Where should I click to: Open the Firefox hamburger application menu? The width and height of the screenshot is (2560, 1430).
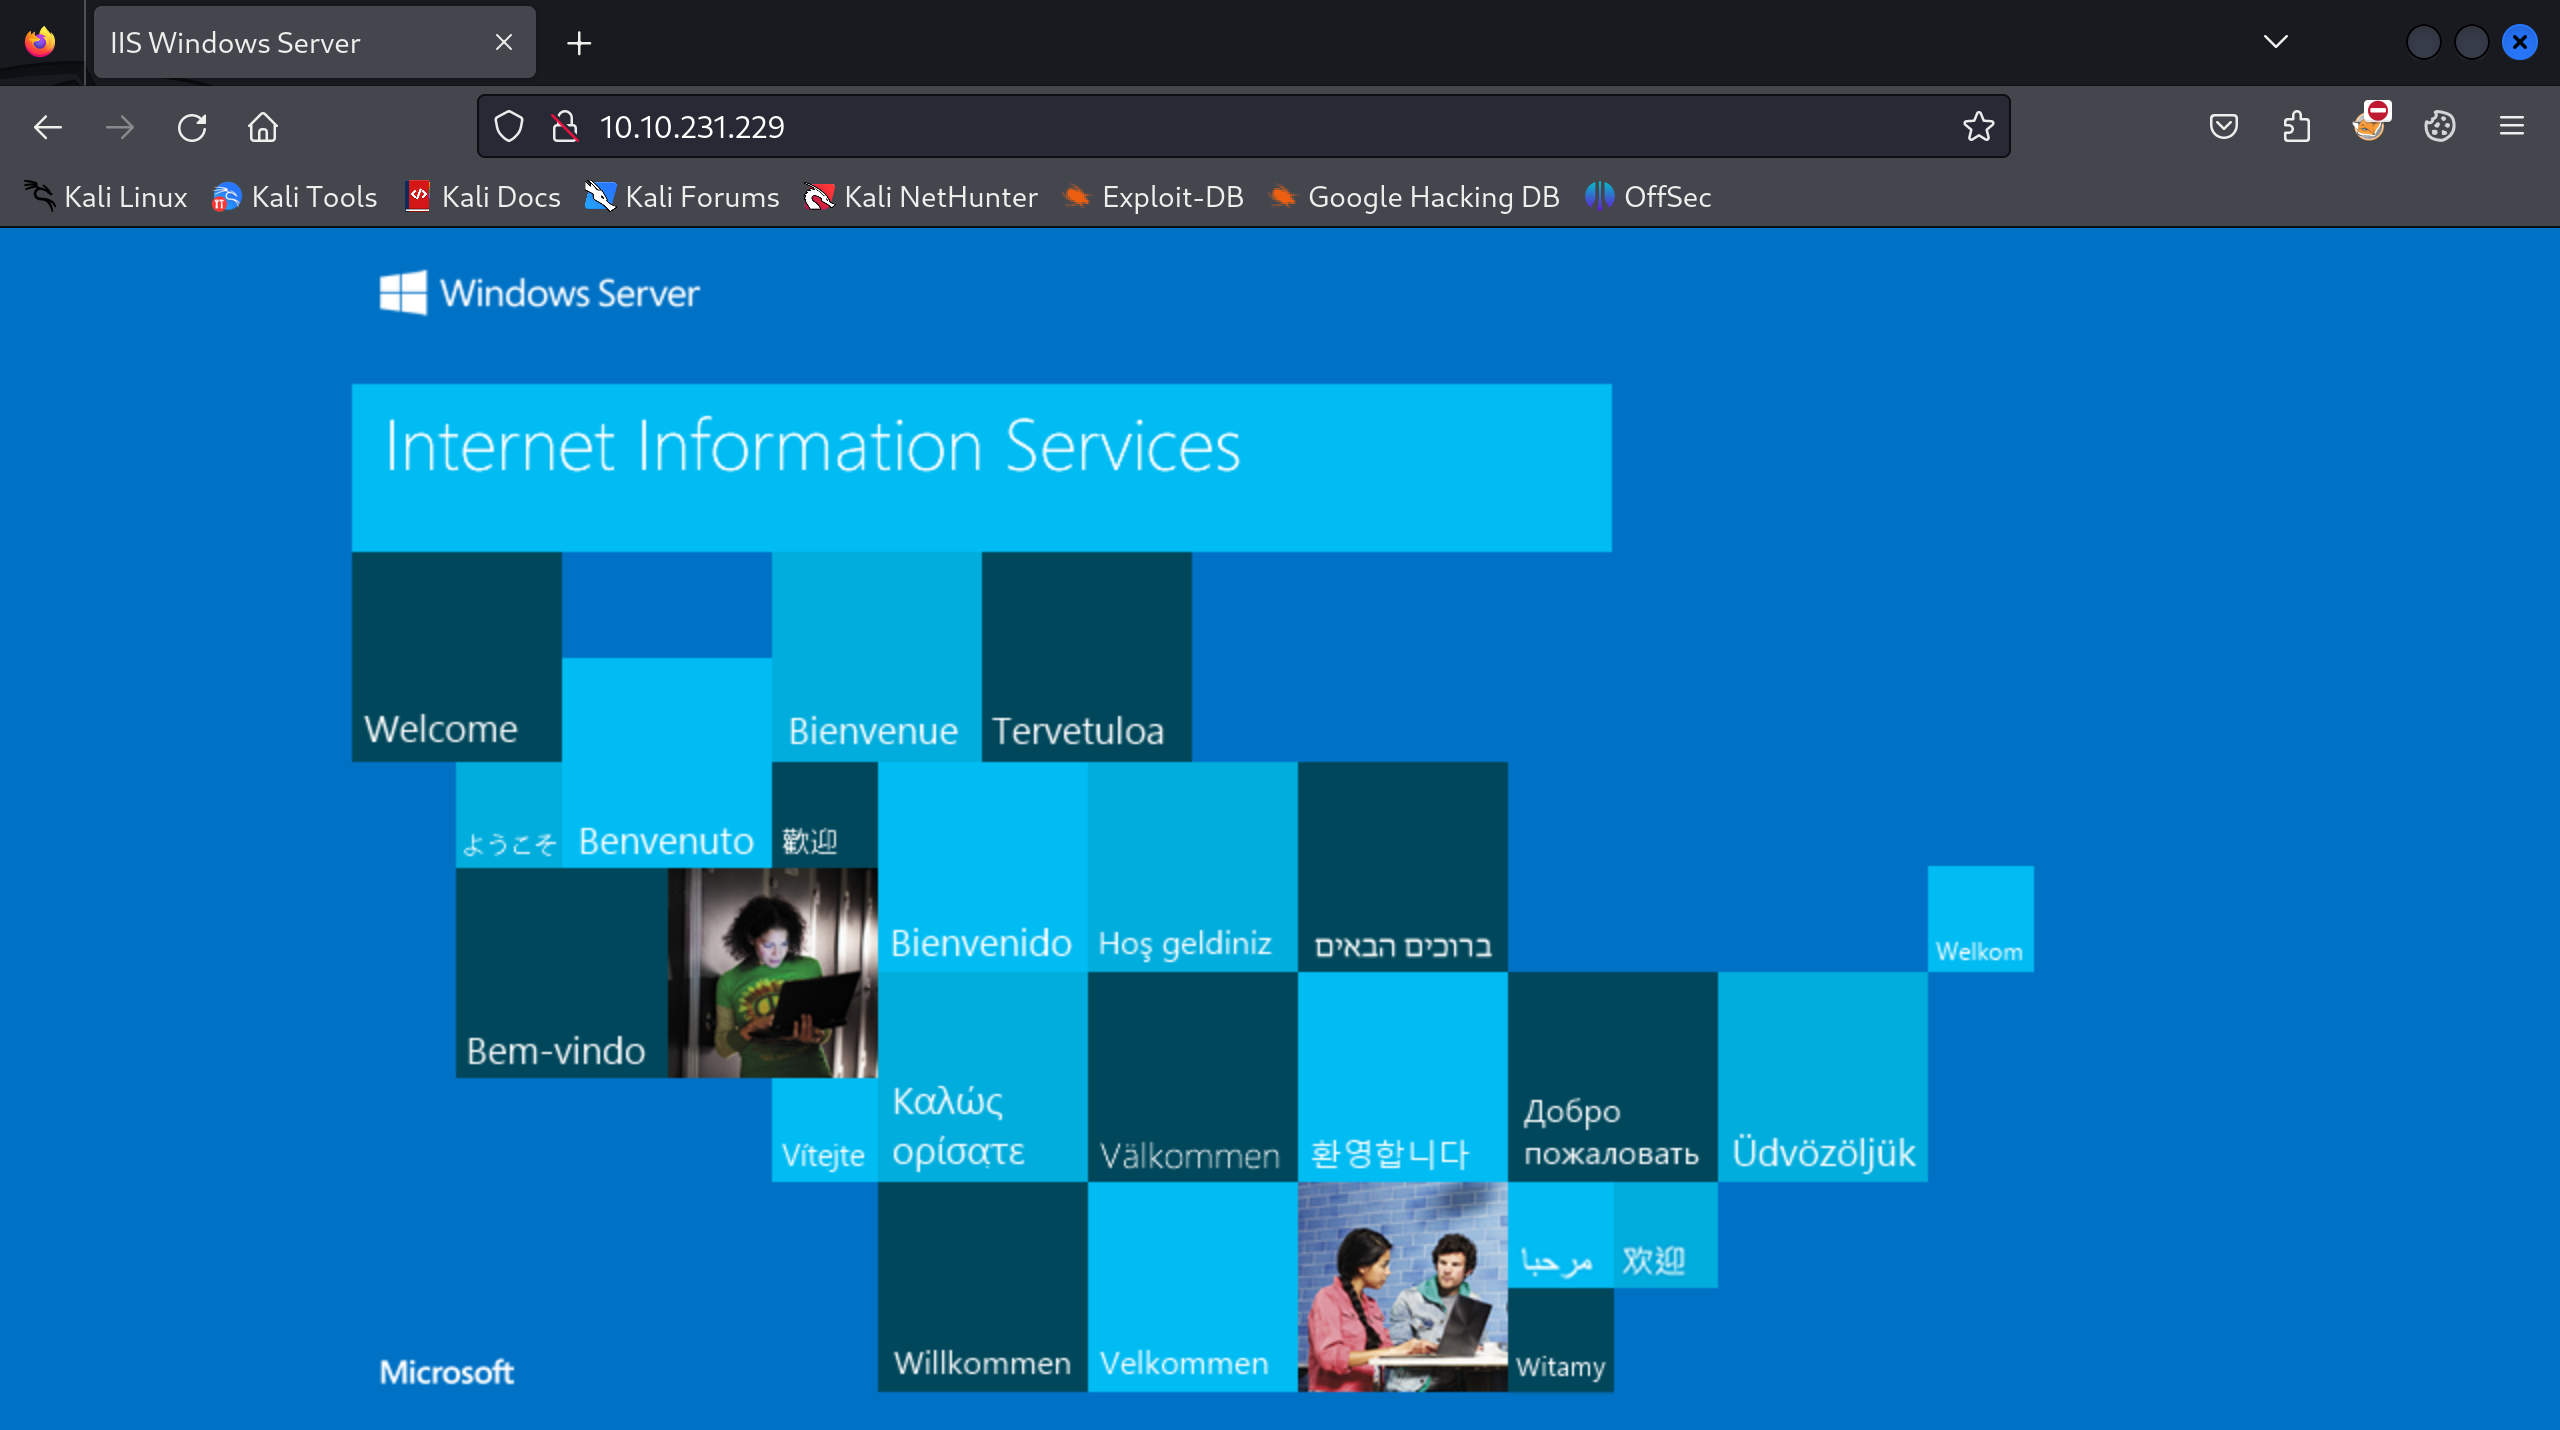click(2512, 127)
